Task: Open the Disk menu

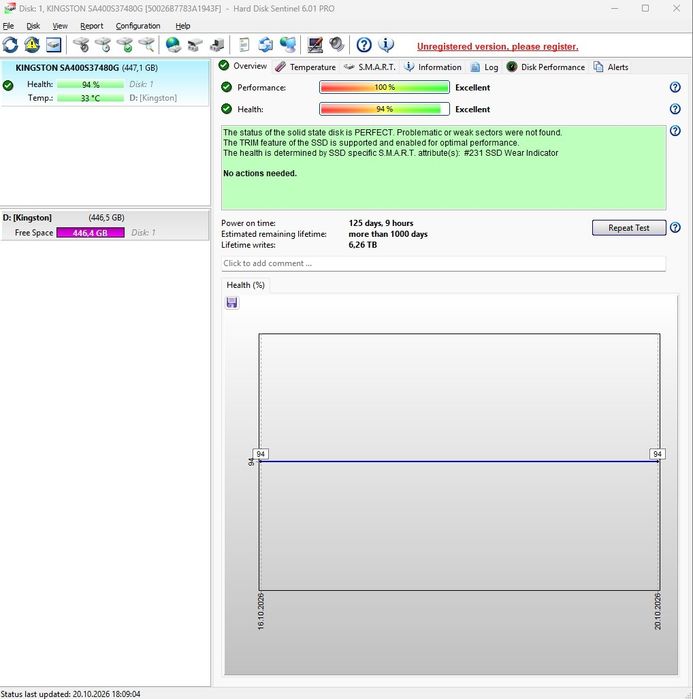Action: (x=33, y=26)
